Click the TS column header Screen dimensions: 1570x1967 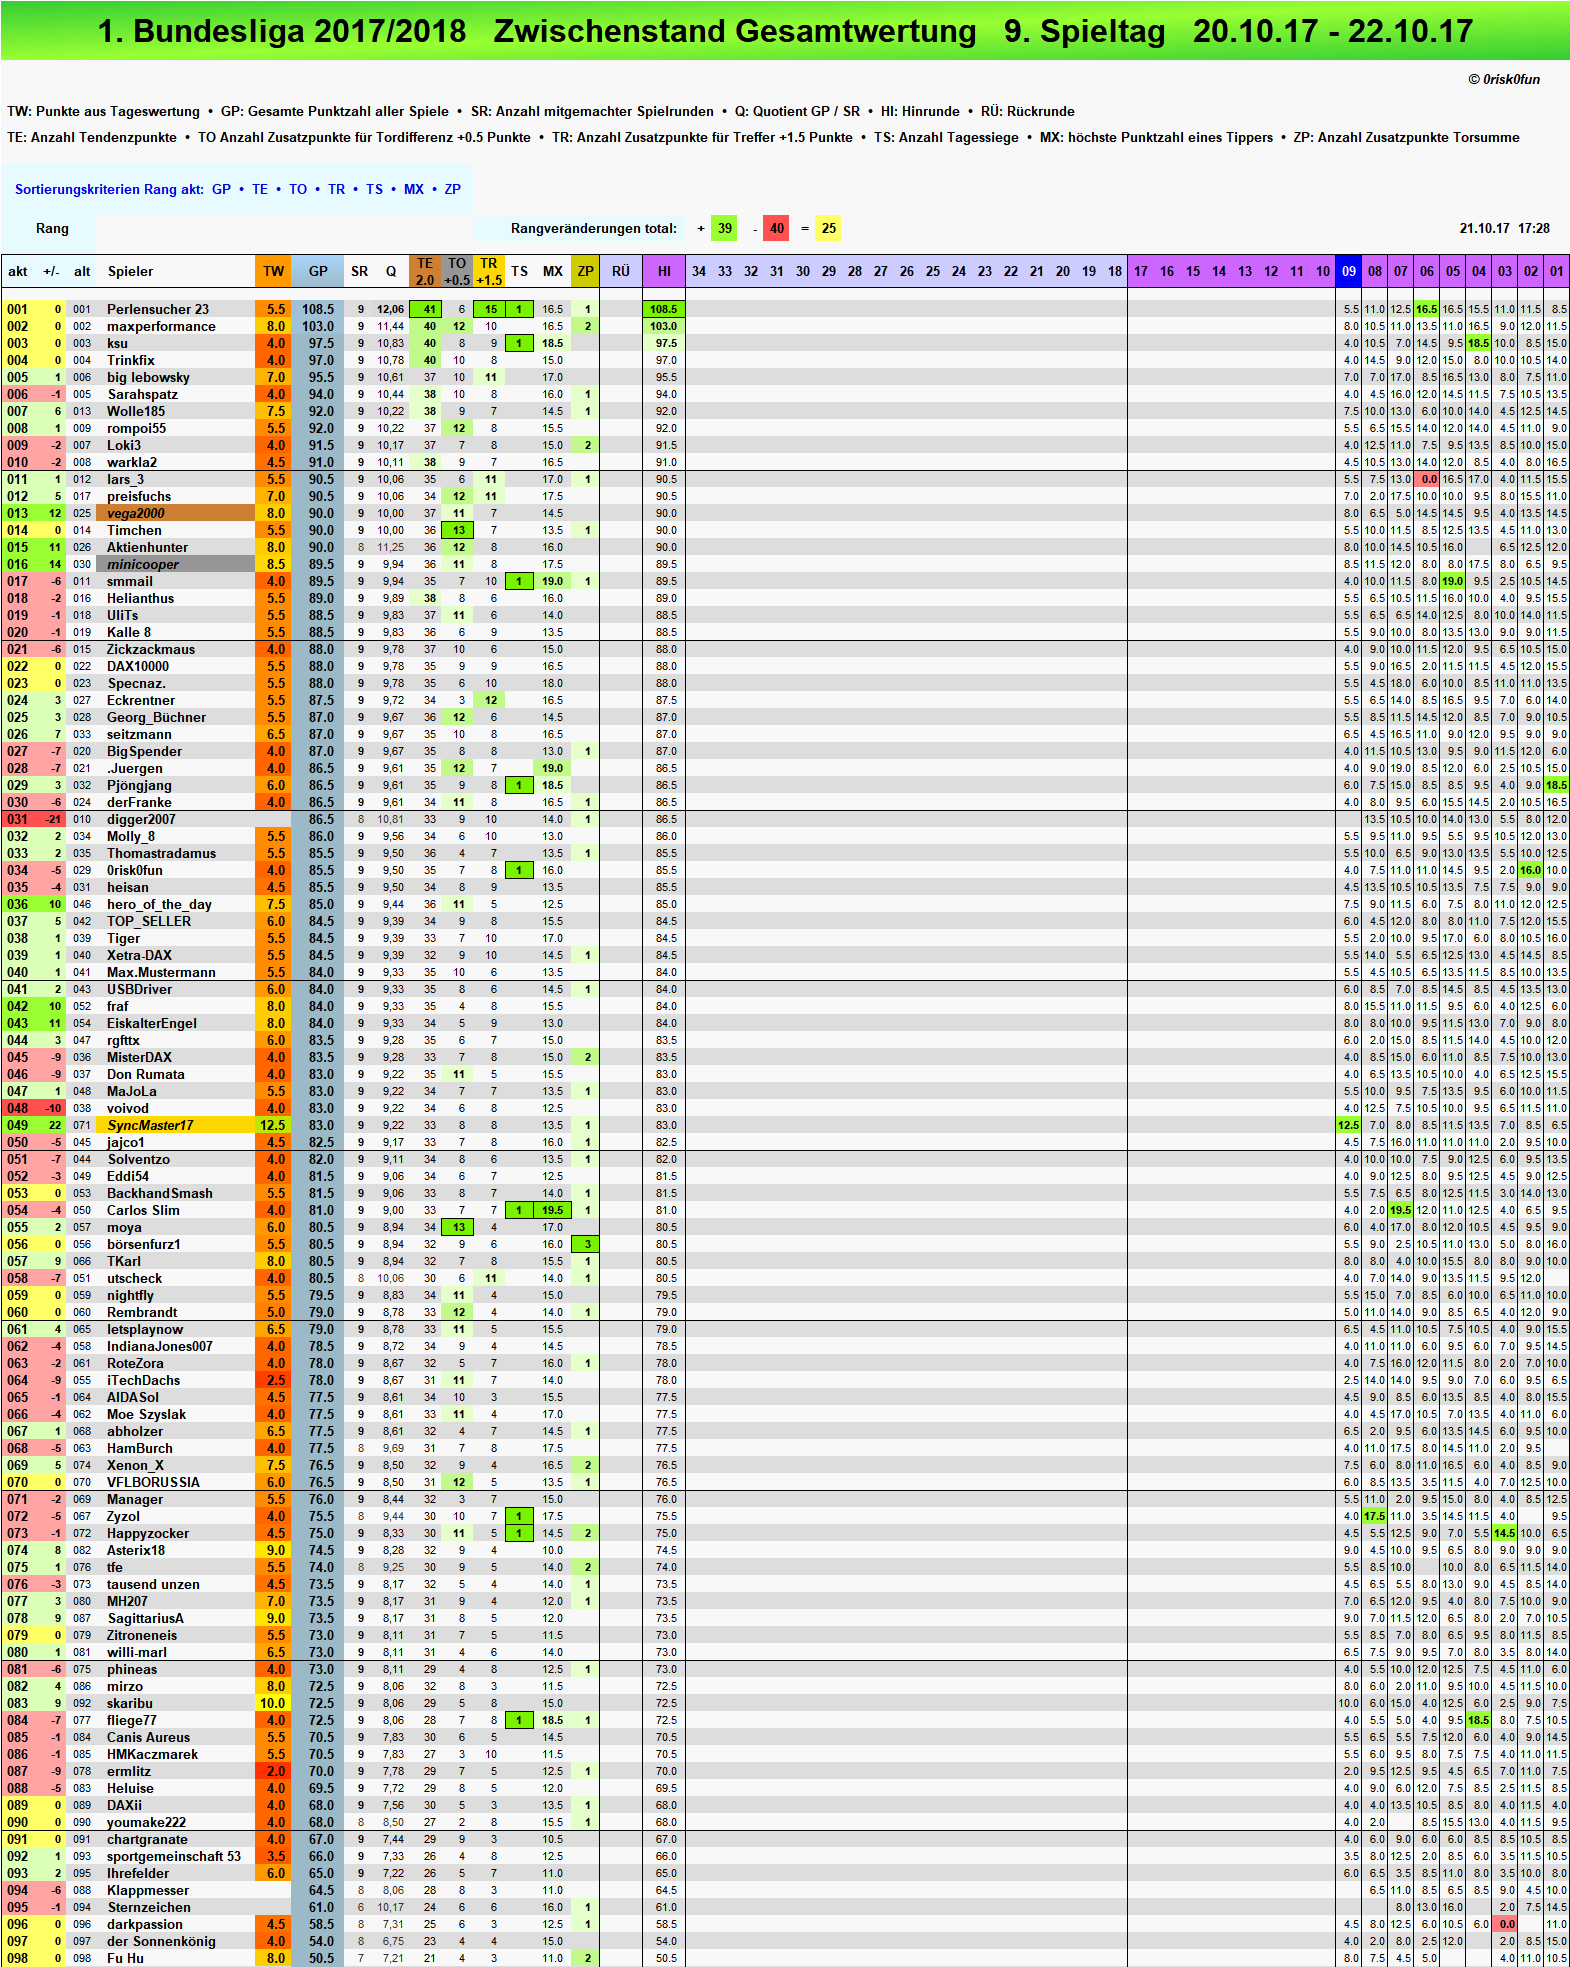[x=520, y=271]
